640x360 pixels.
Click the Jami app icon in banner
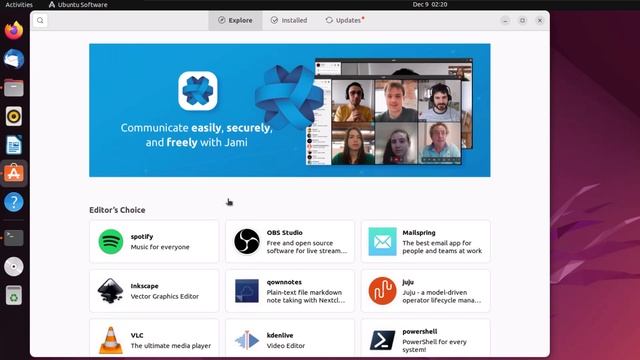tap(198, 91)
